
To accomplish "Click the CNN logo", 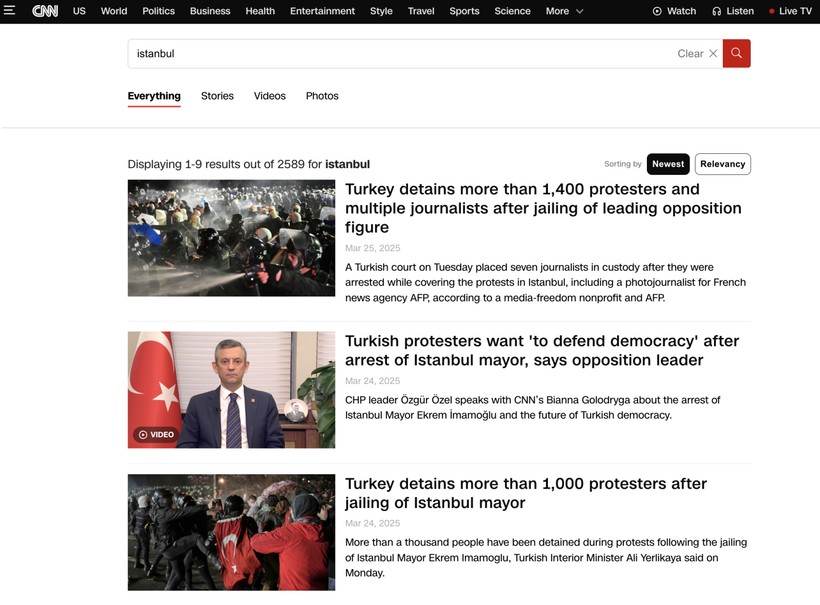I will [x=45, y=10].
